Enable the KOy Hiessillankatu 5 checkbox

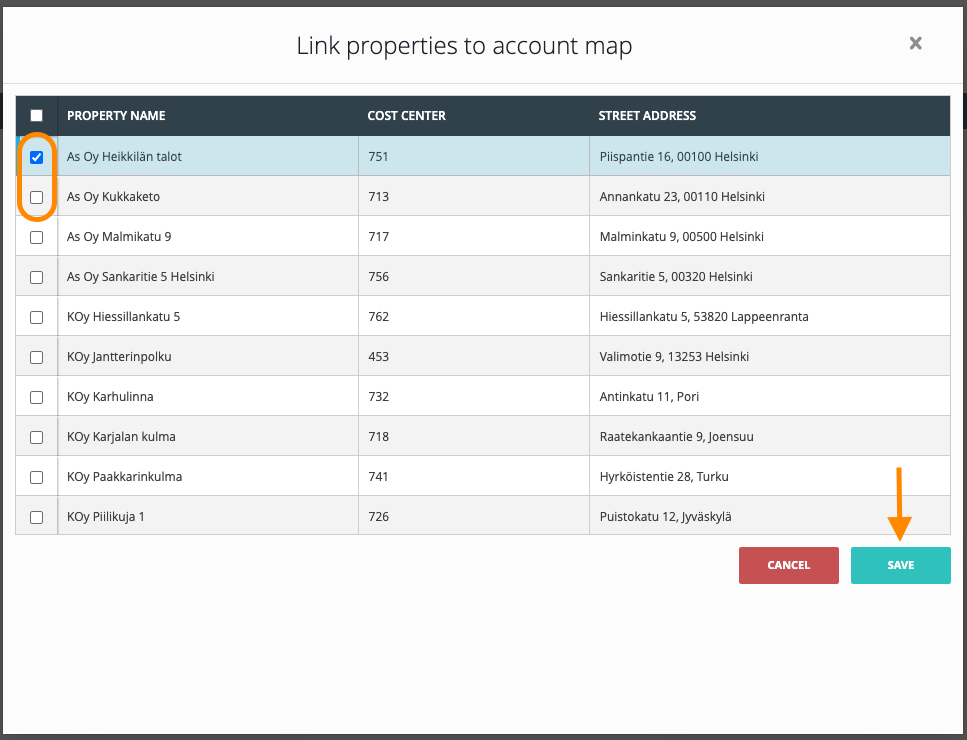37,317
